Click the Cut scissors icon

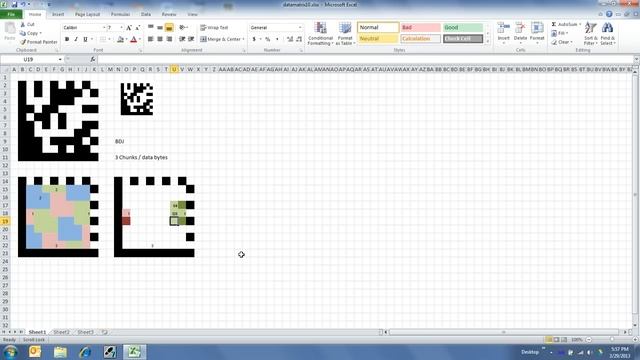[x=23, y=24]
